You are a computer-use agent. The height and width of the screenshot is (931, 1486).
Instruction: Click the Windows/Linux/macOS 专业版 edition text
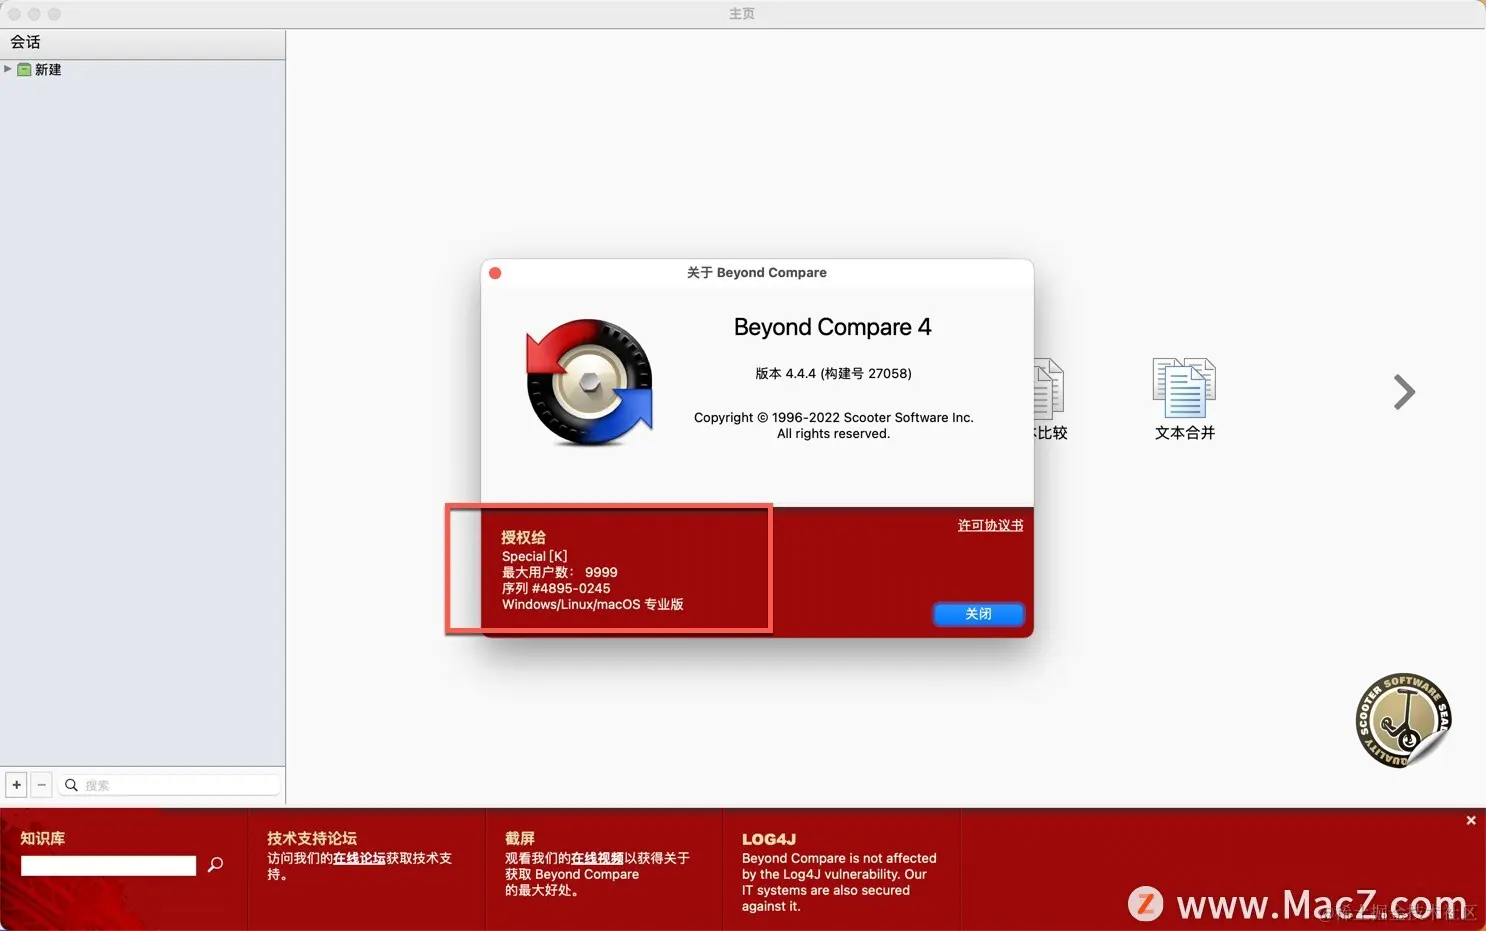click(593, 604)
